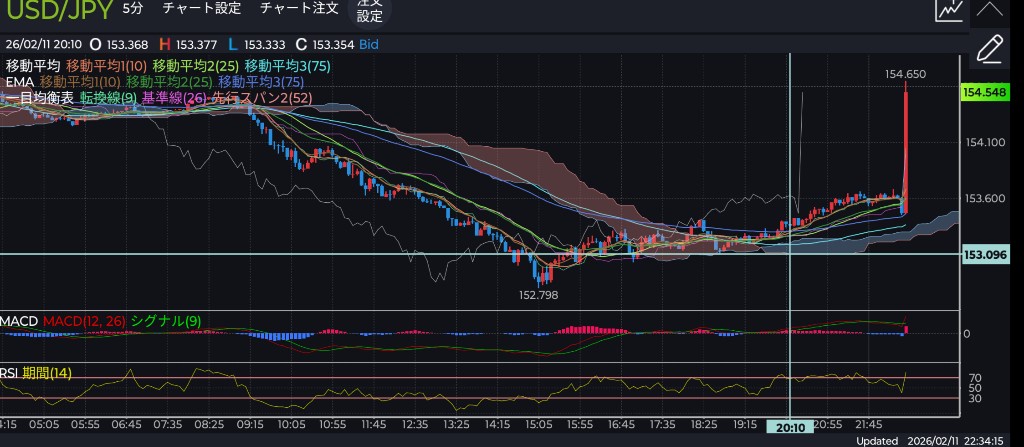
Task: Select the 20:10 crosshair time marker
Action: (x=790, y=426)
